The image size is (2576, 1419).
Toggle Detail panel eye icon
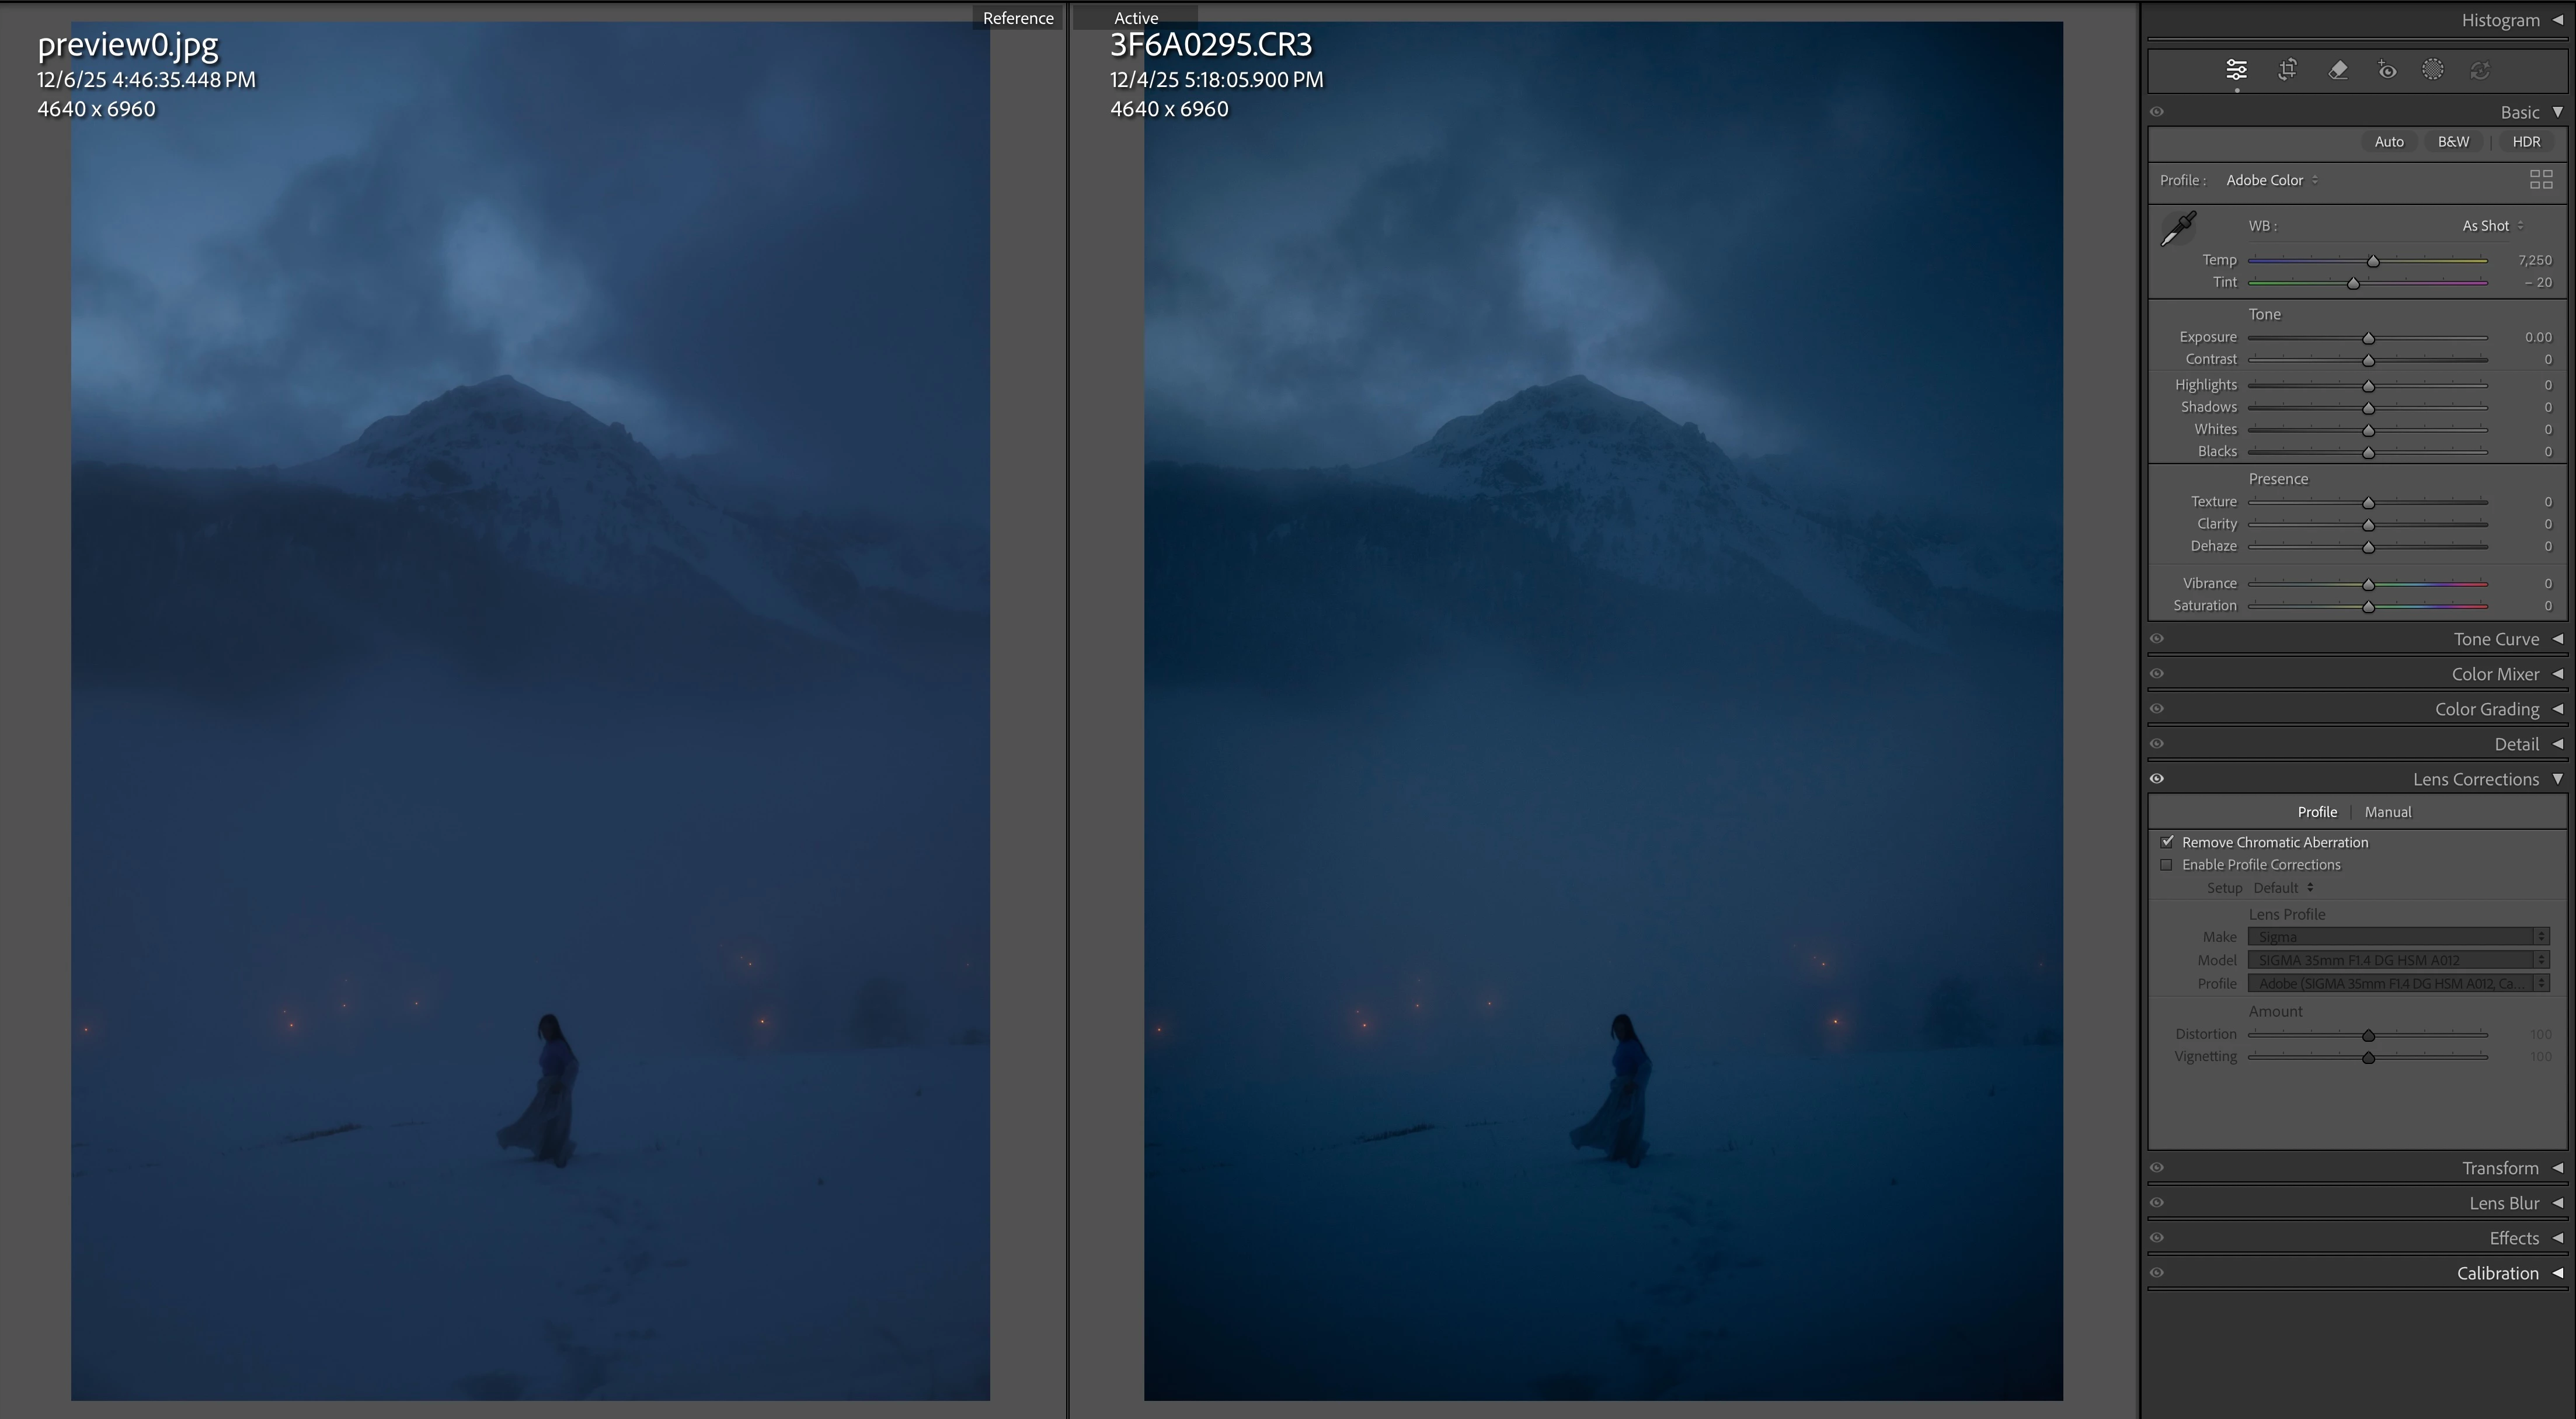pyautogui.click(x=2157, y=744)
